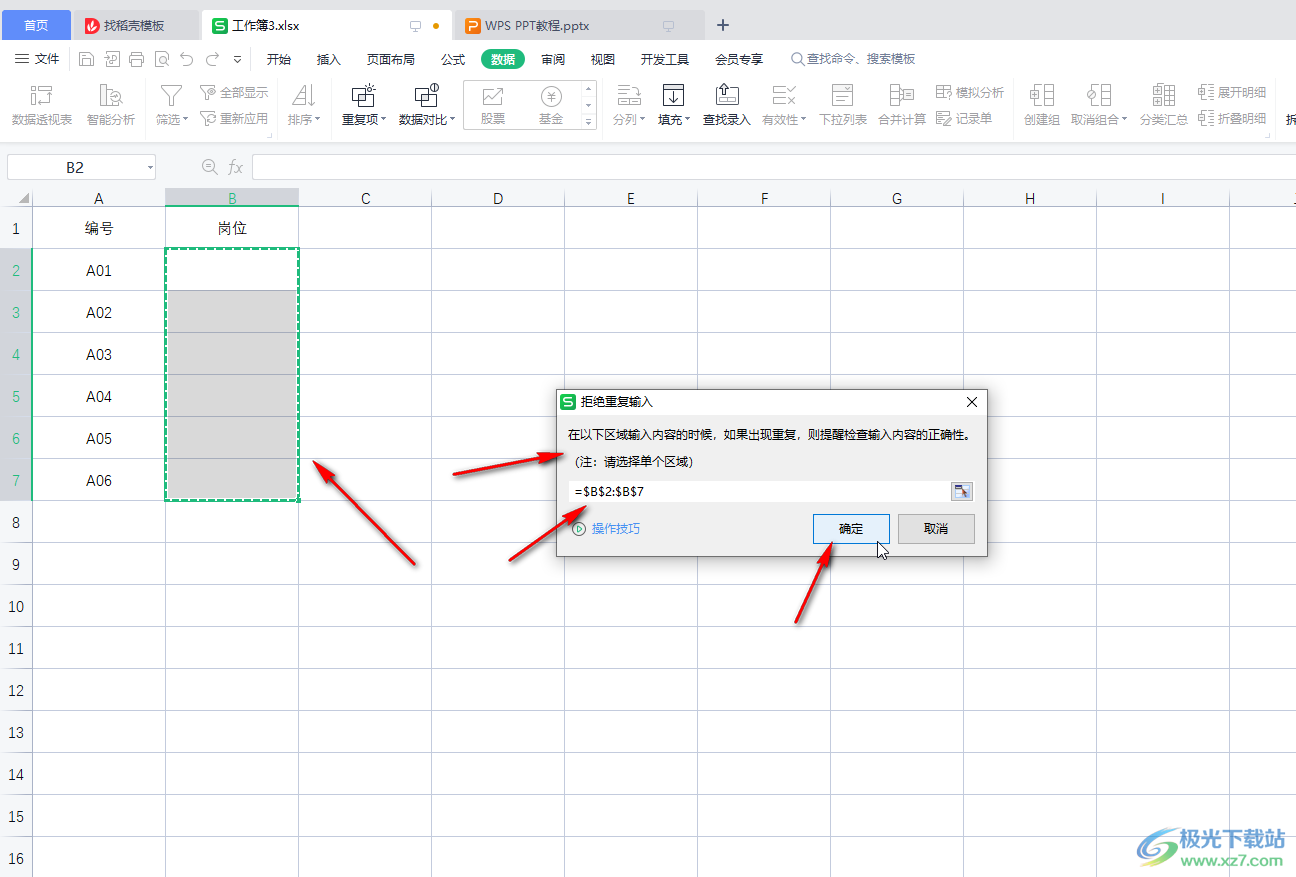
Task: Click the select-all corner triangle
Action: tap(22, 198)
